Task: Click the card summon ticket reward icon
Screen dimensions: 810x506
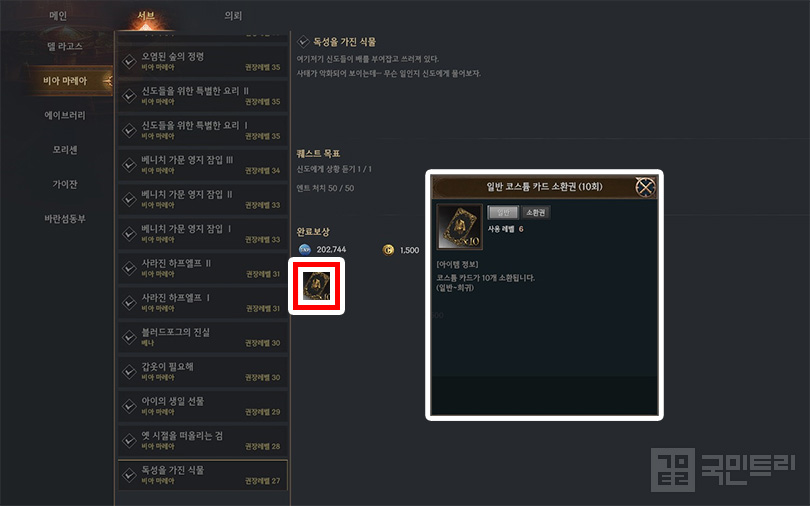Action: point(316,286)
